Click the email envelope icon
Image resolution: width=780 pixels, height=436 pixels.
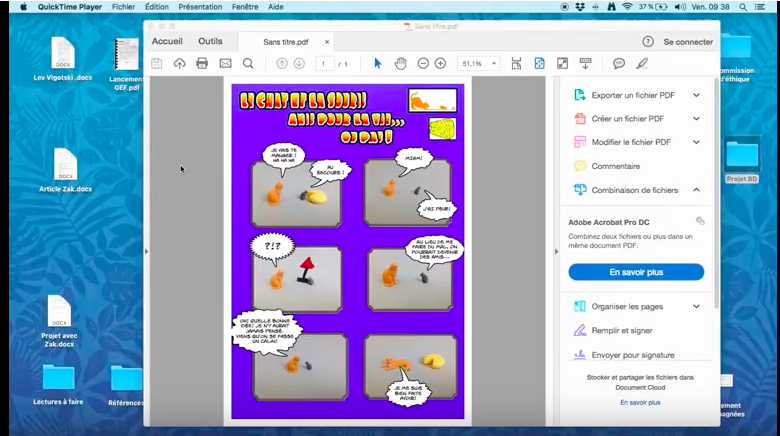click(225, 63)
